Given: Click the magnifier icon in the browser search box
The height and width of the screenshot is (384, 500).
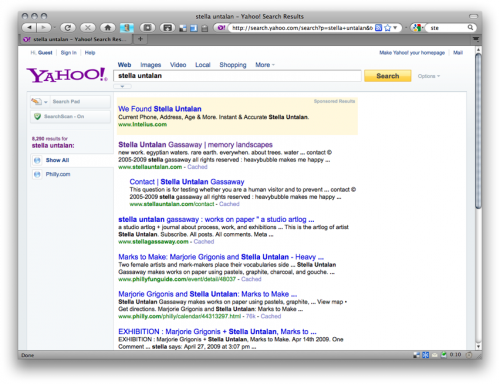Looking at the screenshot, I should [470, 27].
